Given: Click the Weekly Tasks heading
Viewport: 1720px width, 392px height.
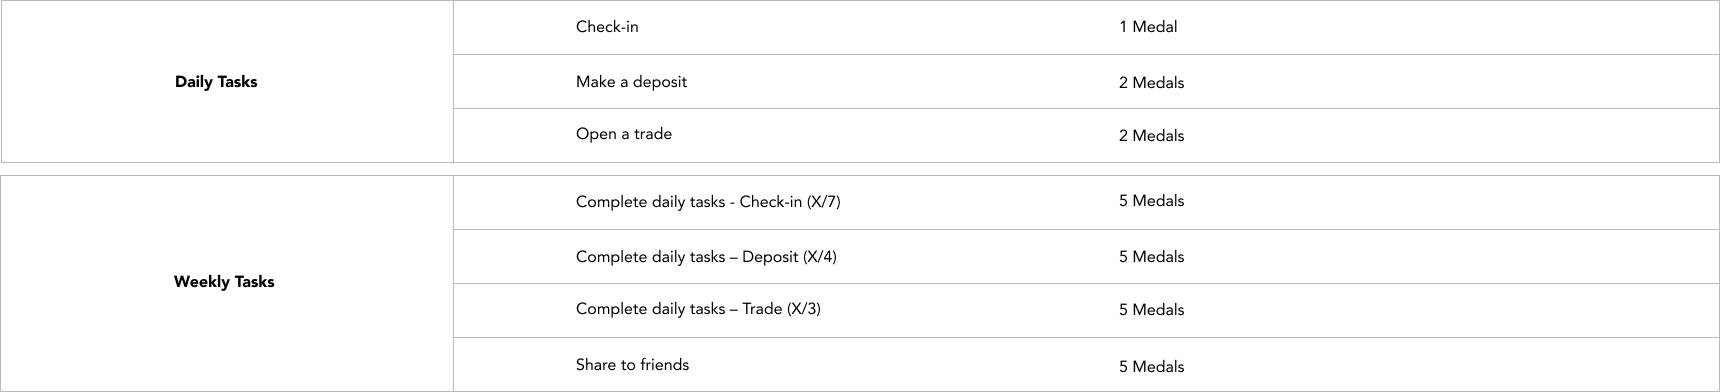Looking at the screenshot, I should click(224, 282).
